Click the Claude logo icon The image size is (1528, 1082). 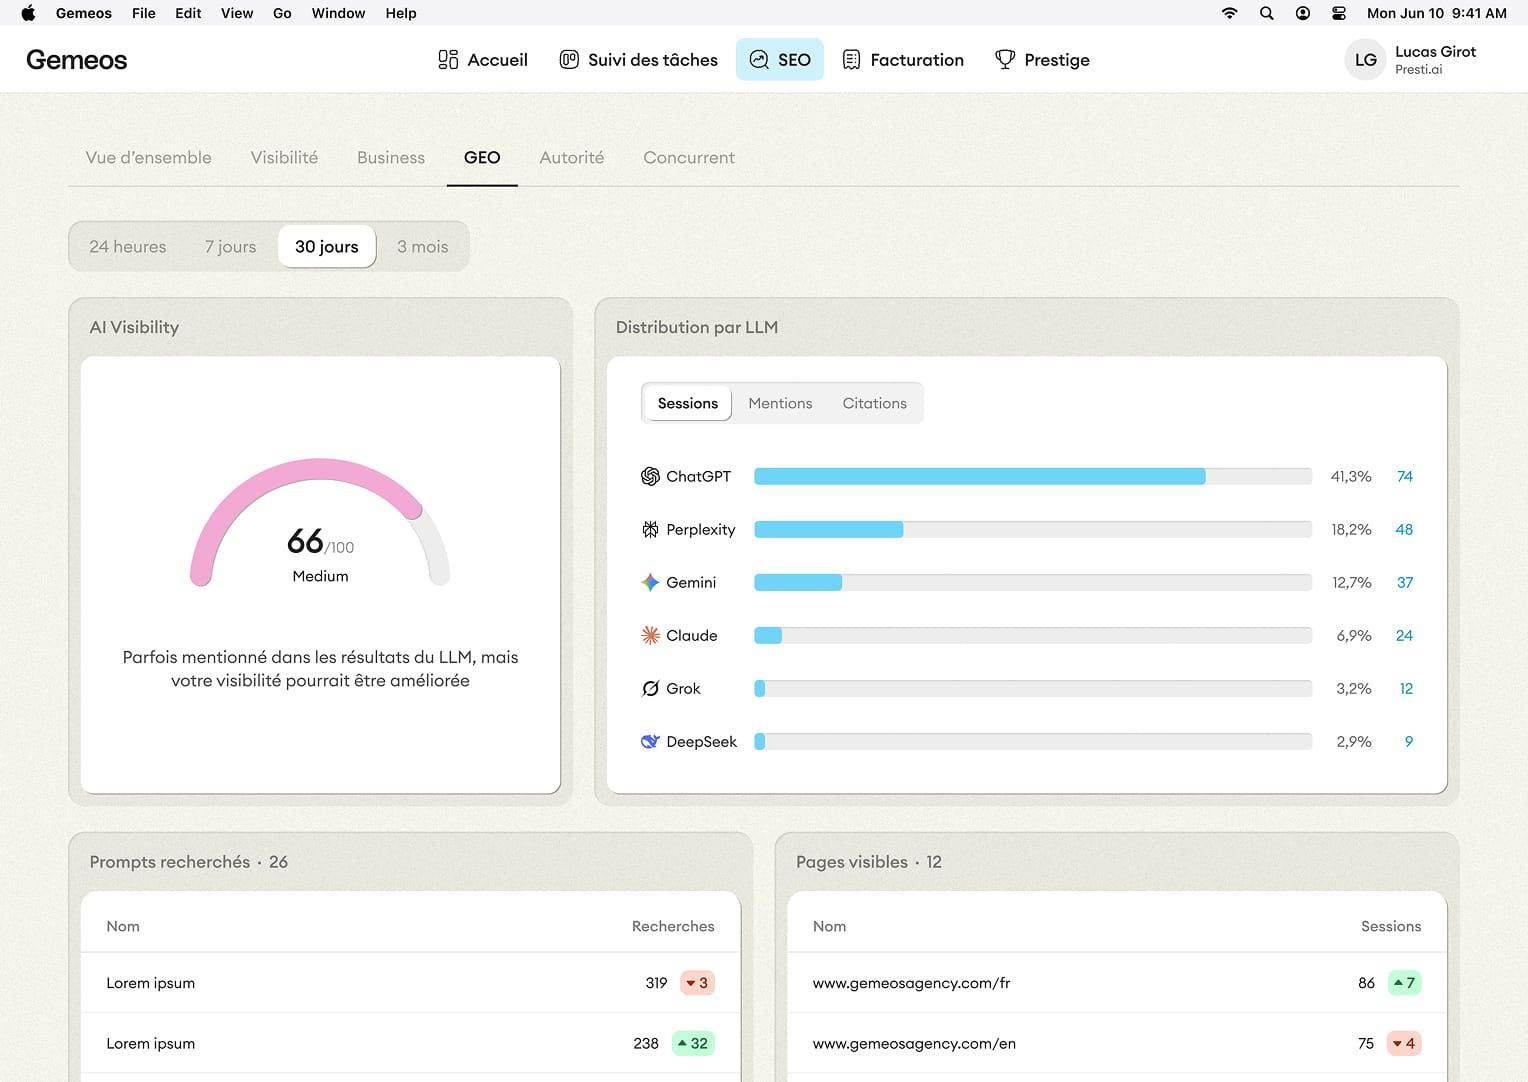coord(650,635)
